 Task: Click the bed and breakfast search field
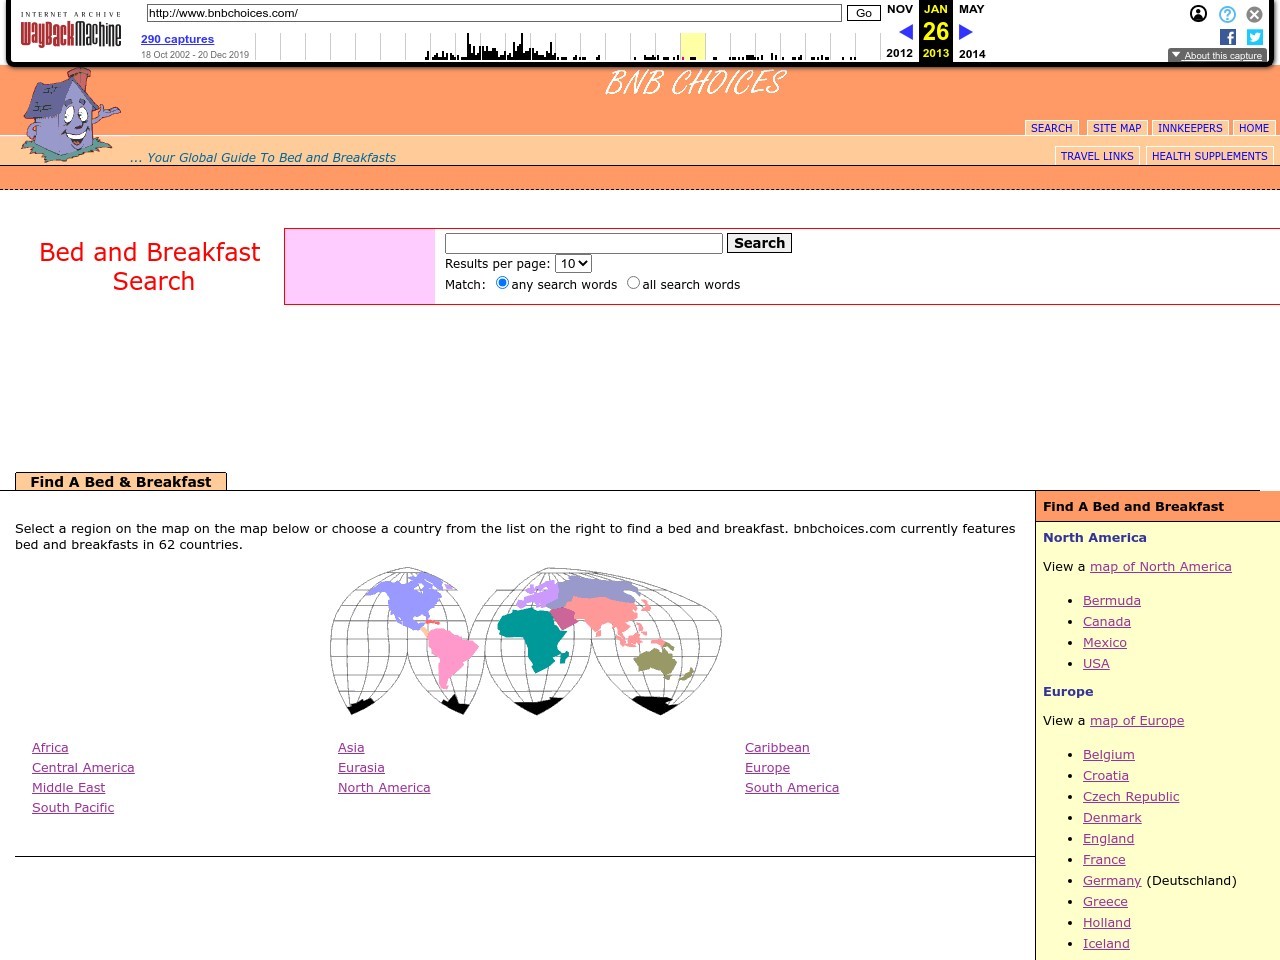583,243
